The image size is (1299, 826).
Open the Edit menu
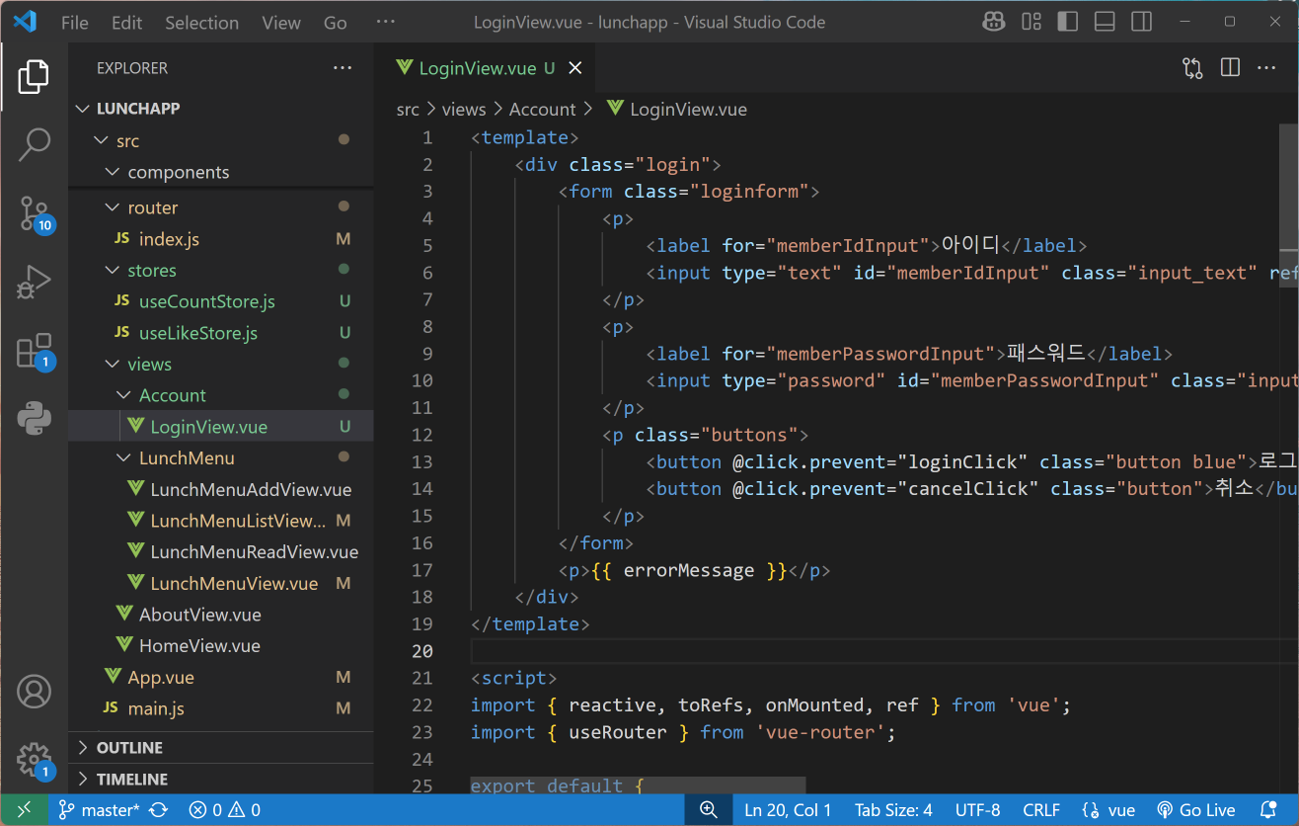(x=127, y=22)
